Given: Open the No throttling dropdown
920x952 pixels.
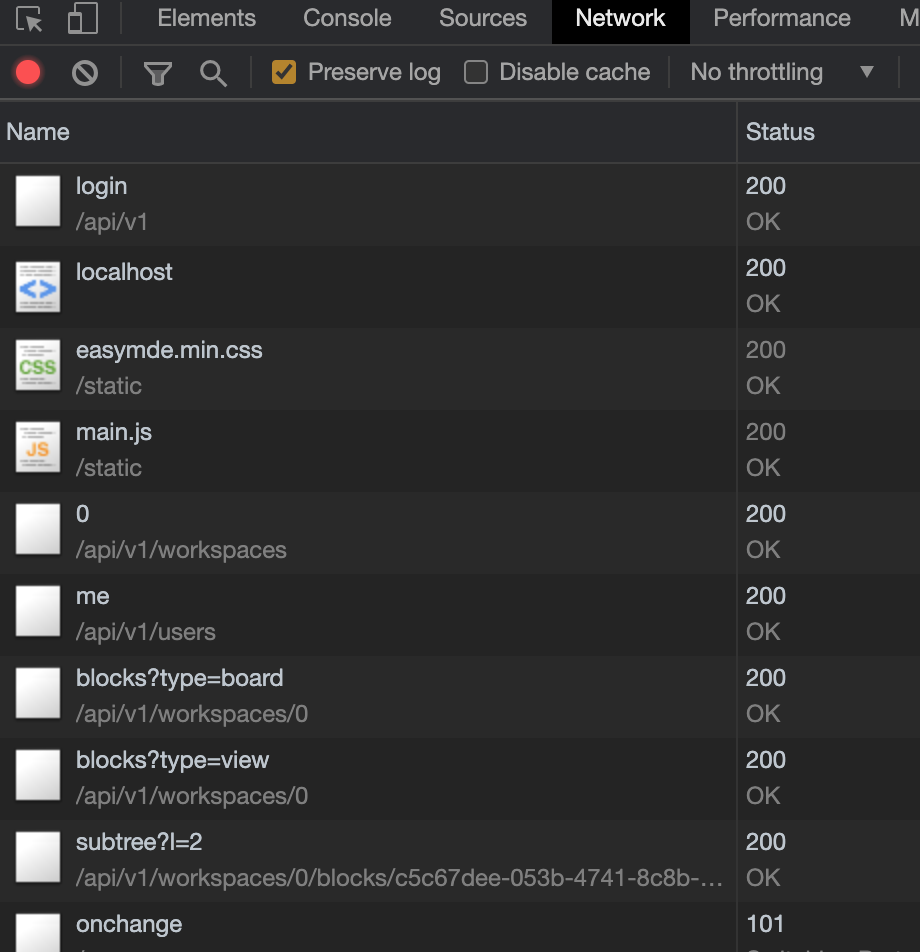Looking at the screenshot, I should pyautogui.click(x=755, y=71).
